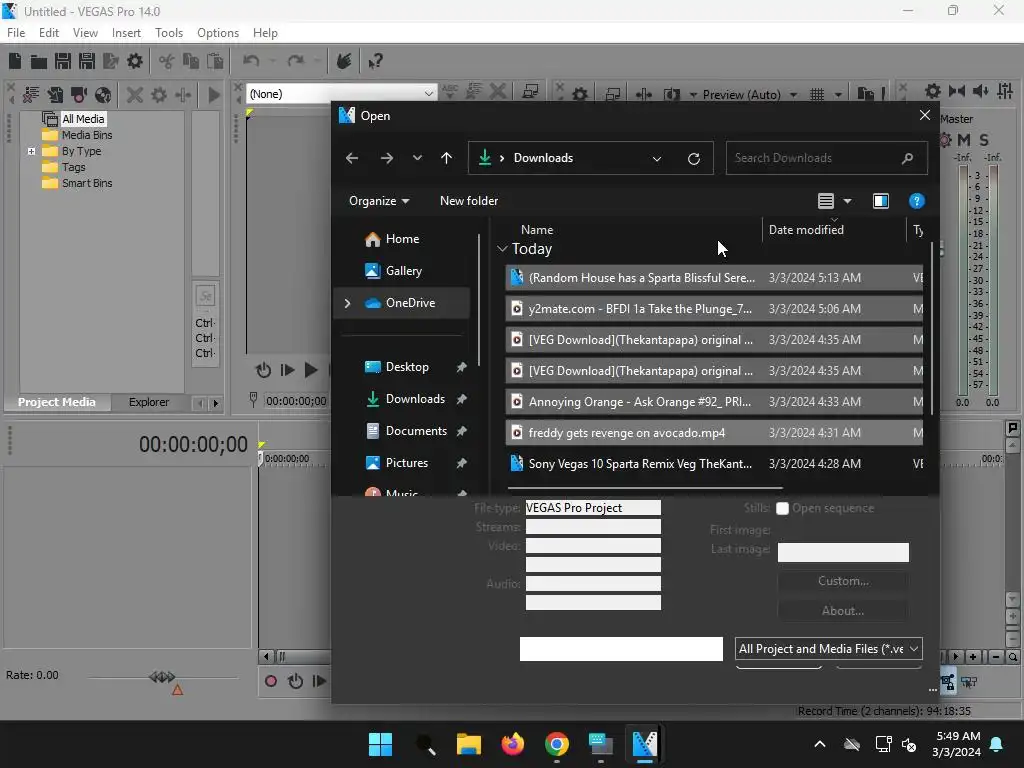Open the view options dropdown arrow
This screenshot has height=768, width=1024.
tap(847, 201)
